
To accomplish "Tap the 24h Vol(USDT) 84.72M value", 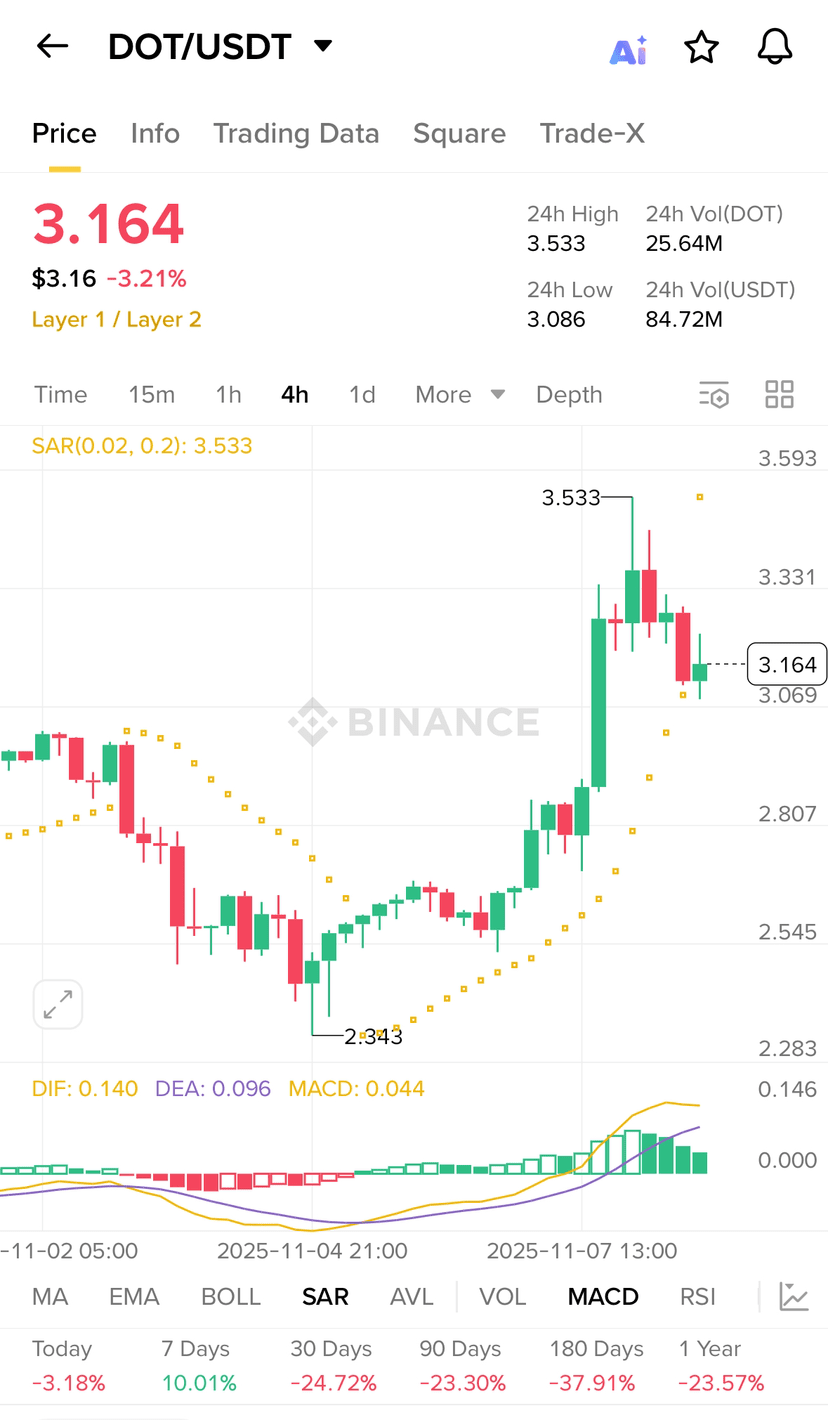I will tap(684, 320).
